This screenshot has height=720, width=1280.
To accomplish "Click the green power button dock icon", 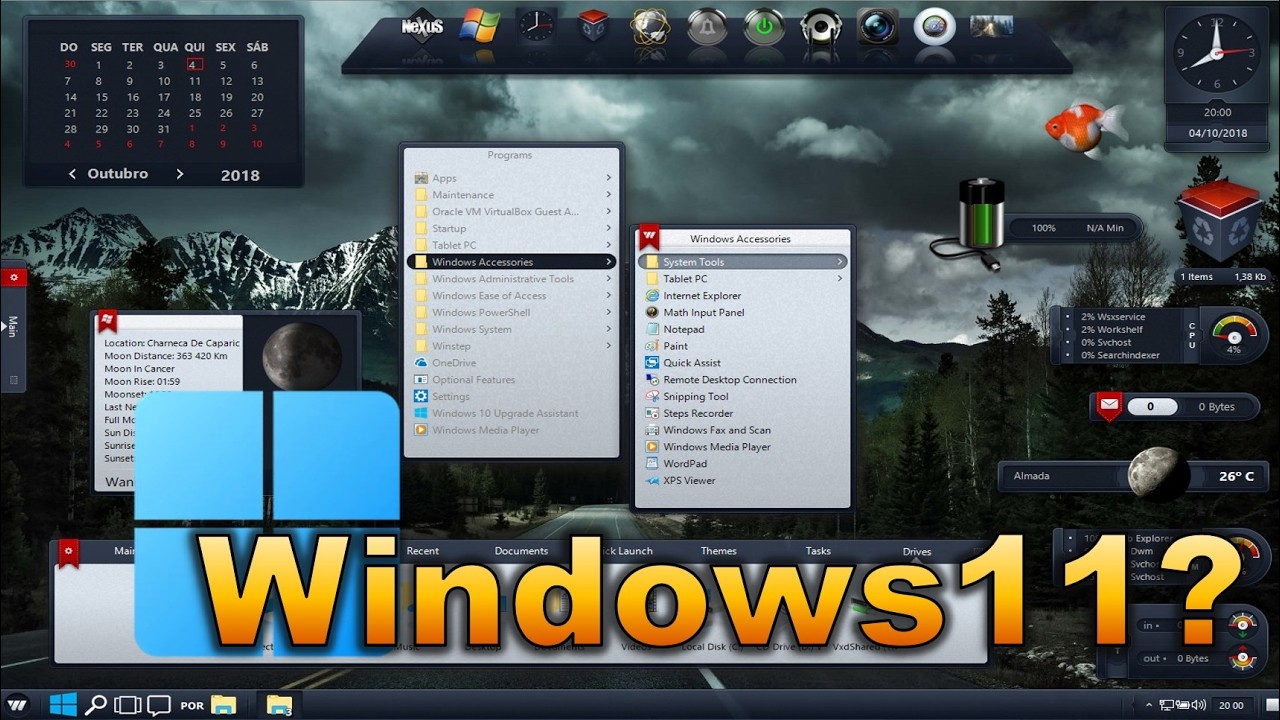I will 764,27.
